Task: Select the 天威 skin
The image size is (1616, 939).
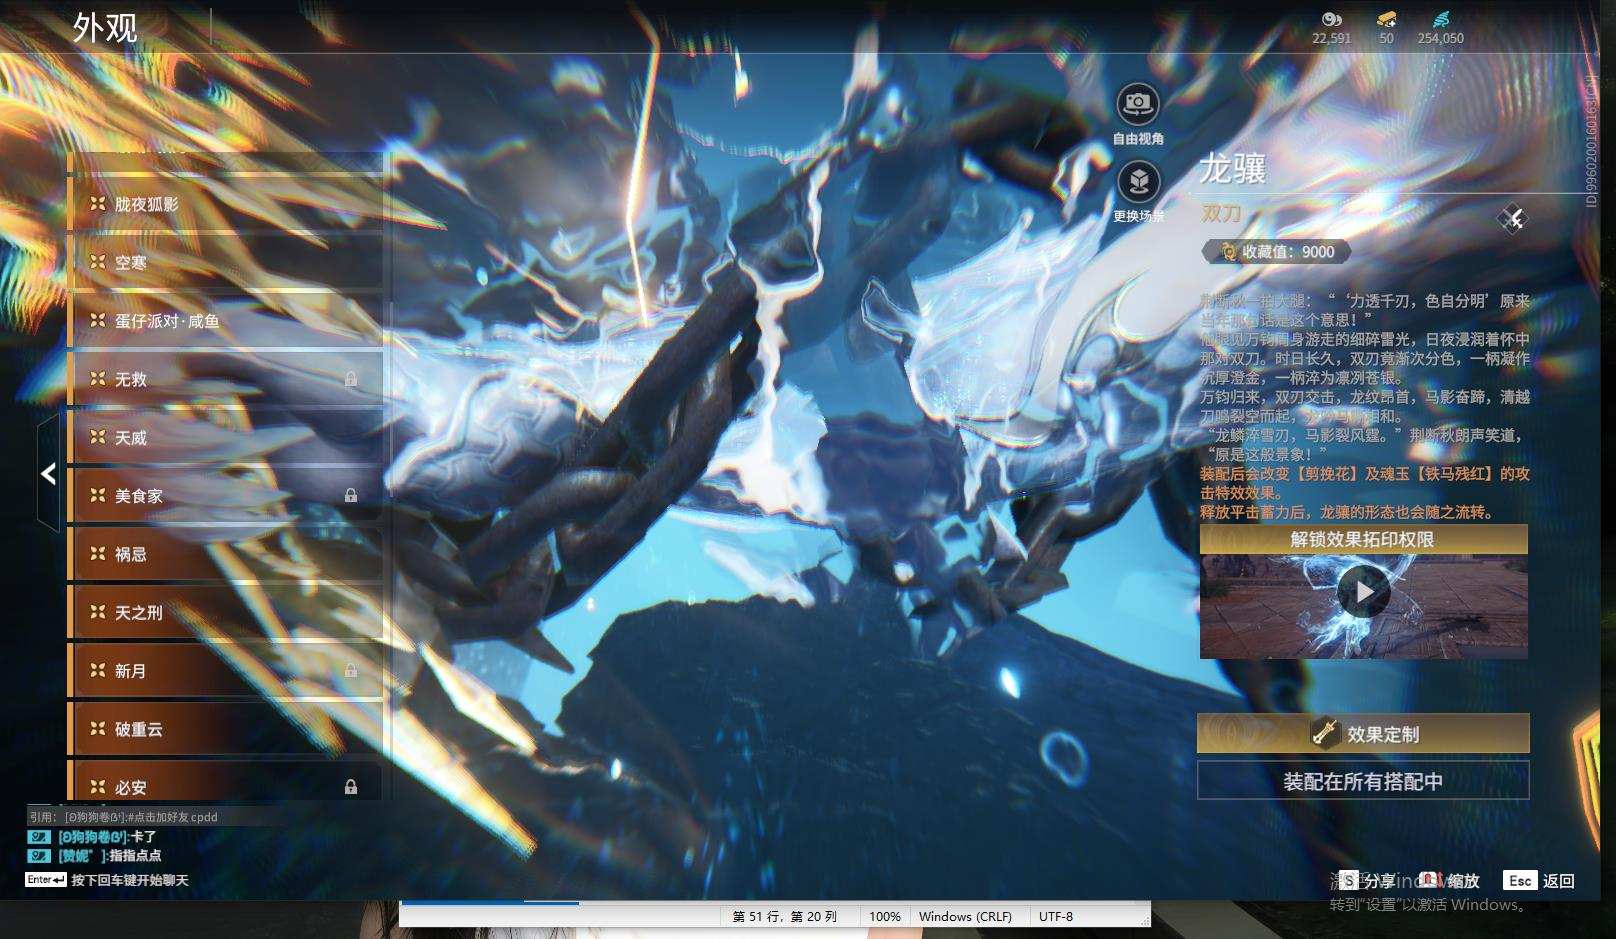Action: [x=226, y=438]
